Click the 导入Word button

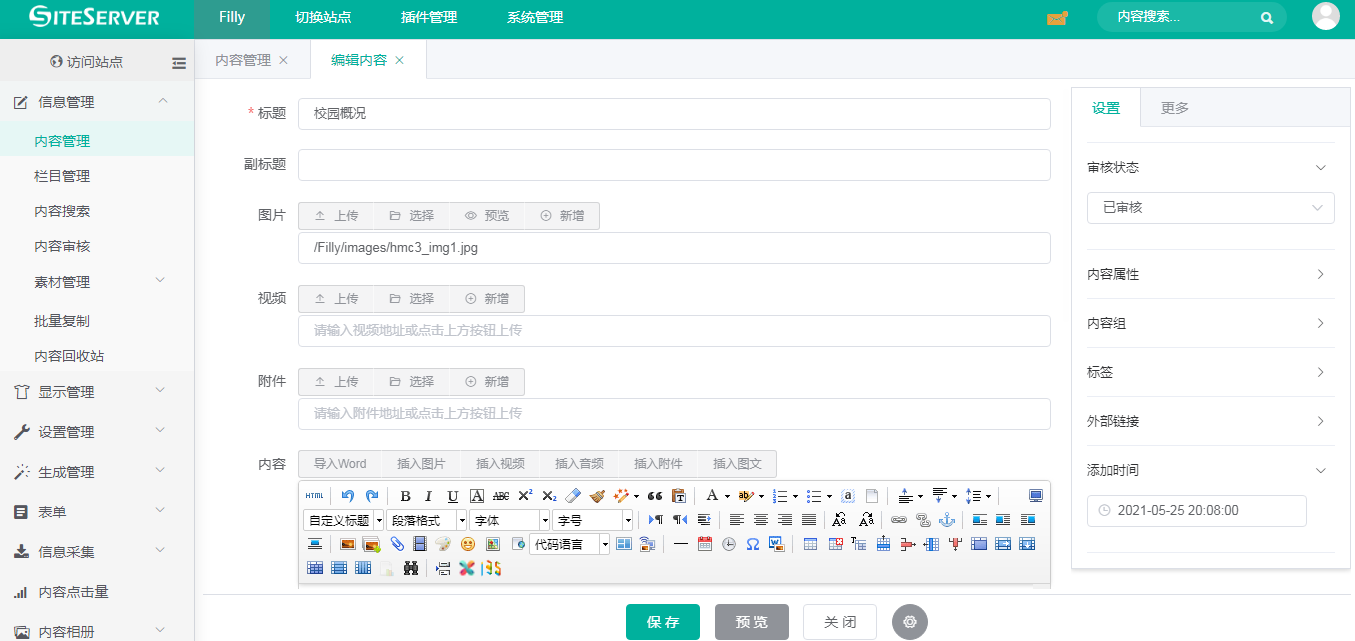pyautogui.click(x=340, y=464)
